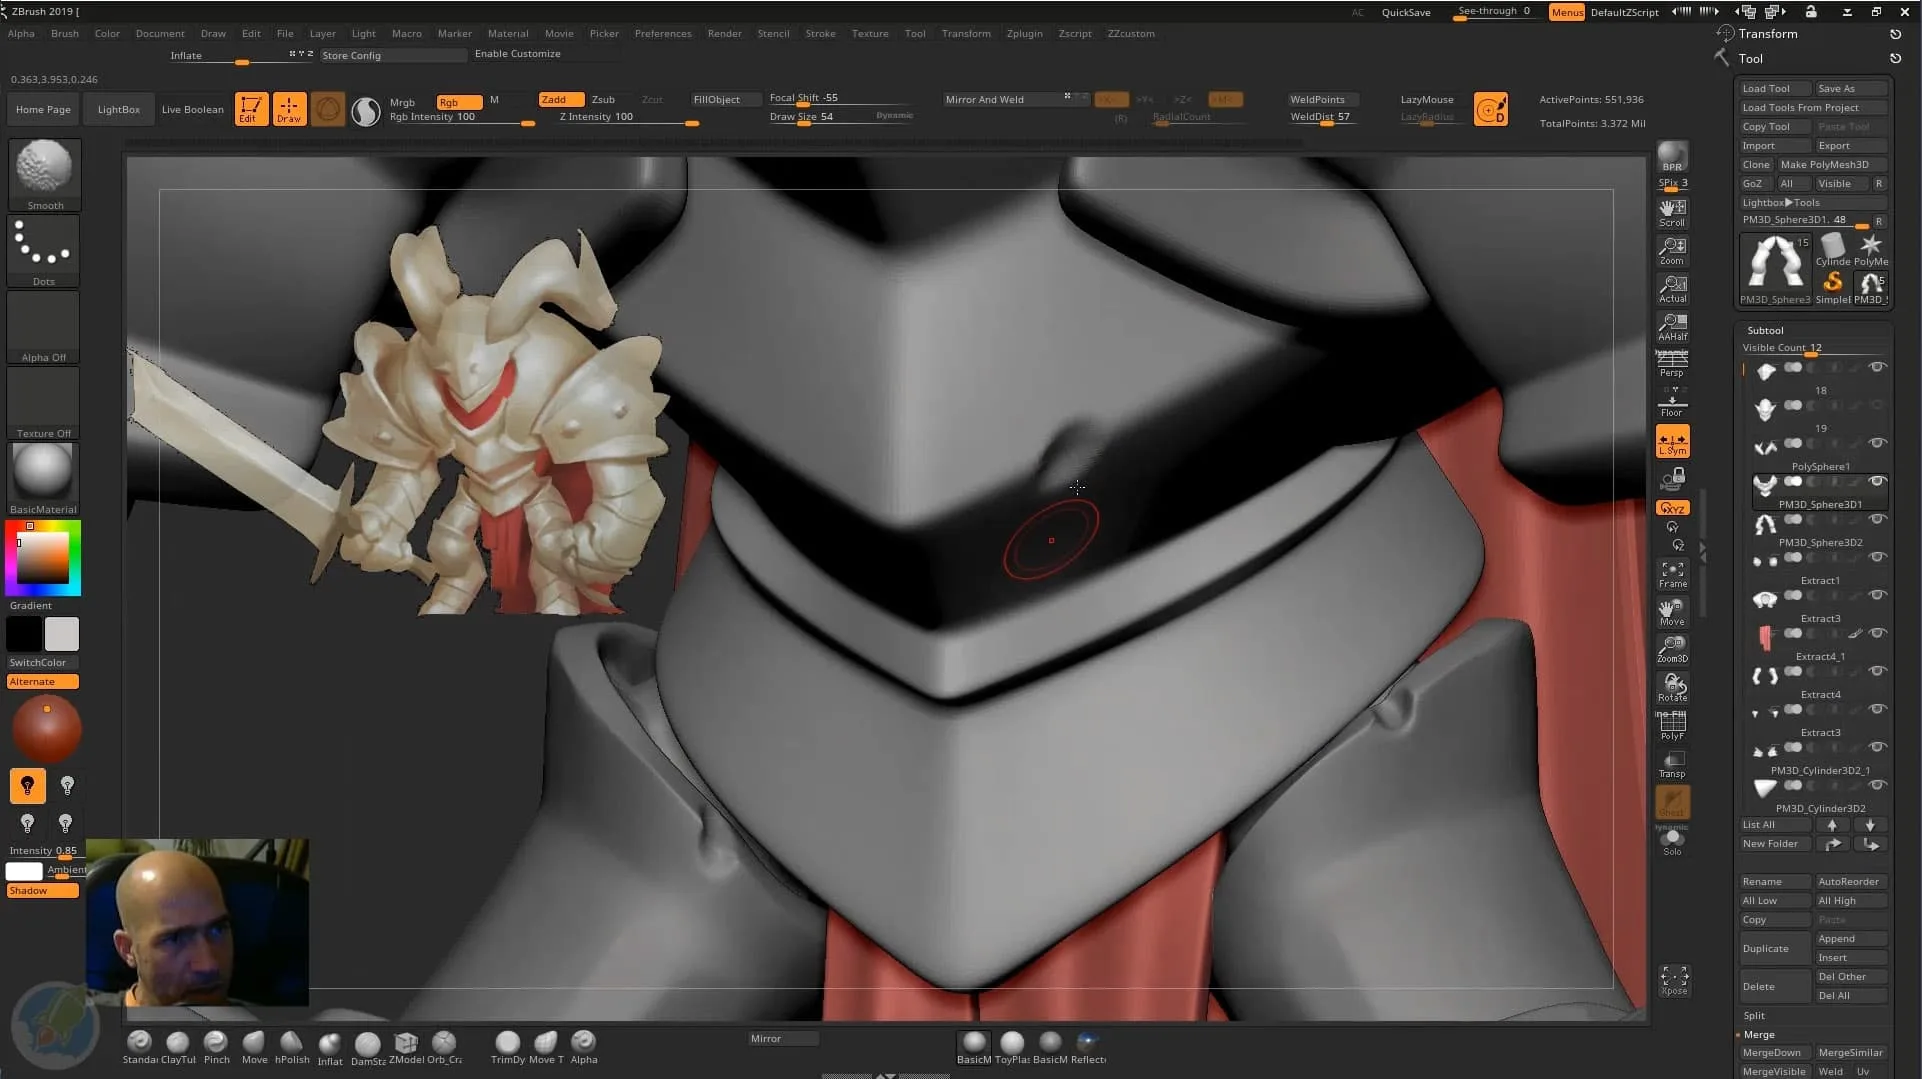
Task: Click the Persp perspective icon
Action: pos(1672,362)
